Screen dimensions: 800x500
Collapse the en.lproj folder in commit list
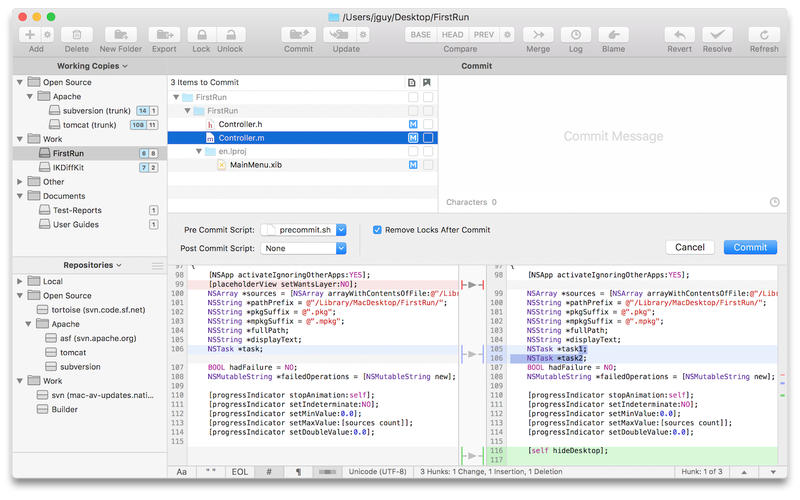click(x=199, y=152)
